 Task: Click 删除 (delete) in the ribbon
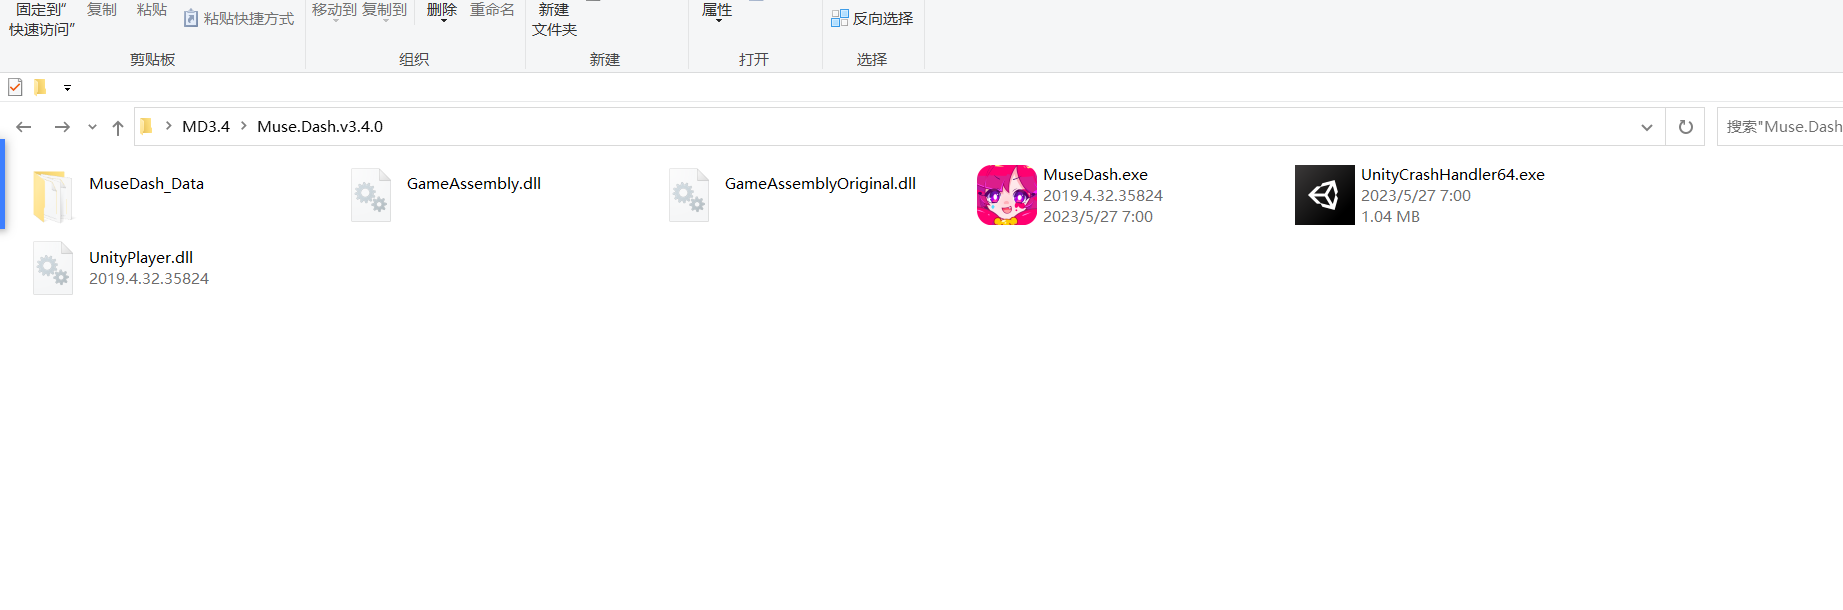[441, 10]
